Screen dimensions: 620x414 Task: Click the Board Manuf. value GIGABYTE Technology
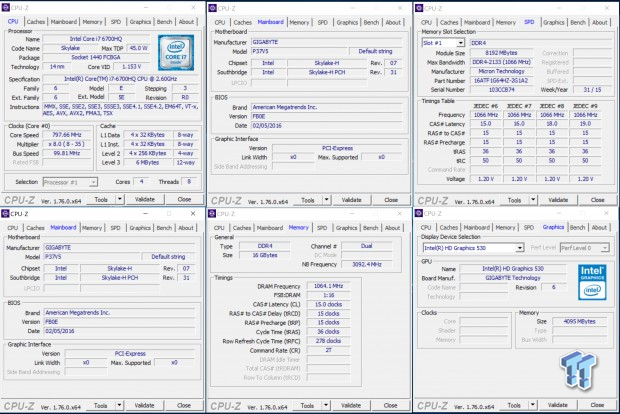coord(512,278)
